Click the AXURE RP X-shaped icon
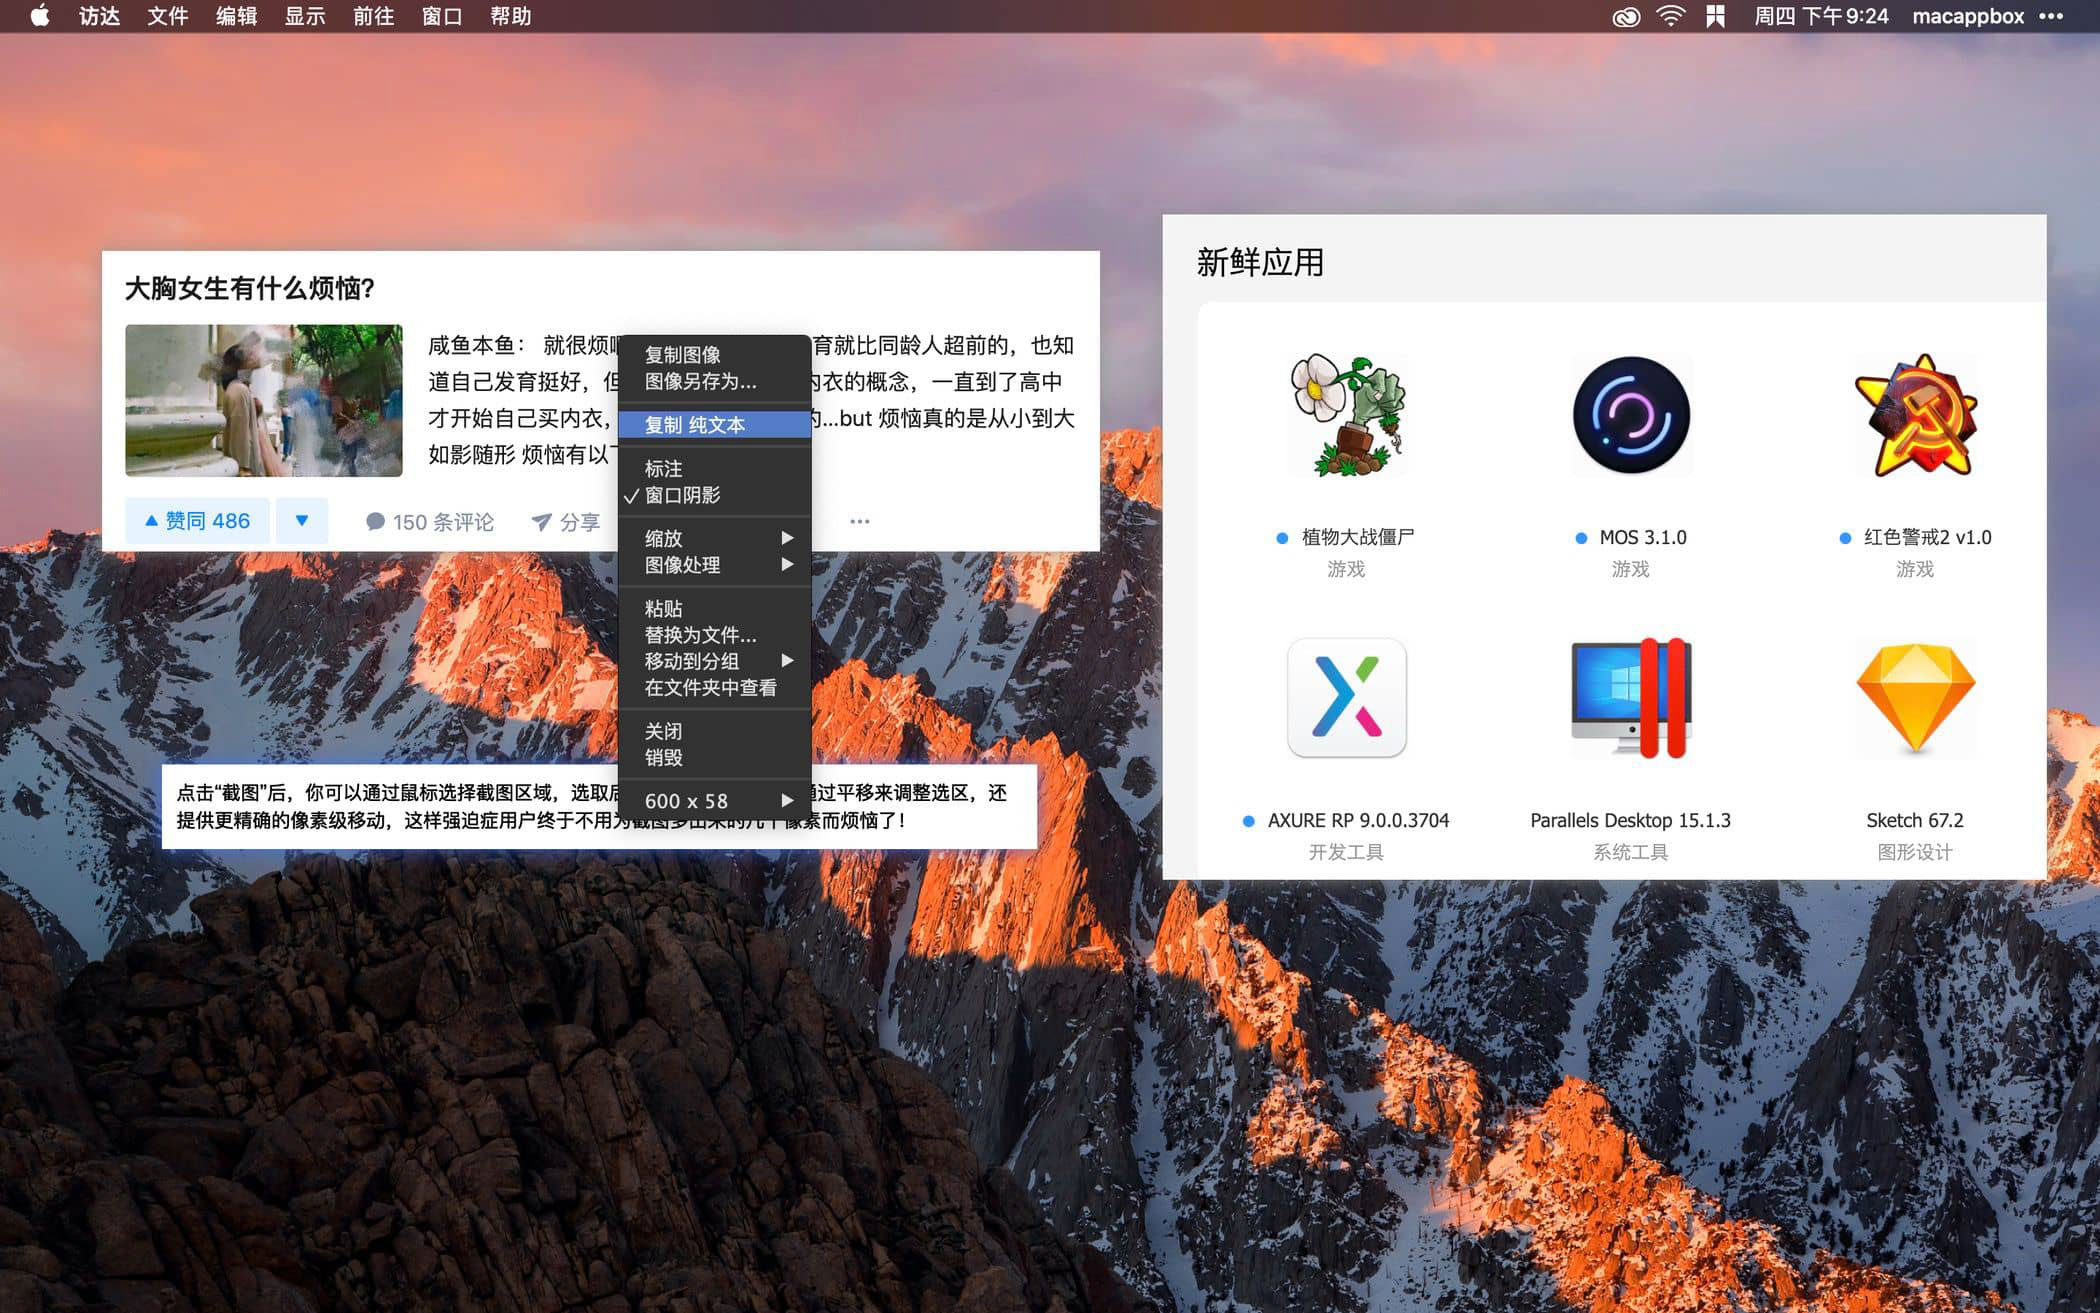Screen dimensions: 2100x1313 click(x=1346, y=698)
